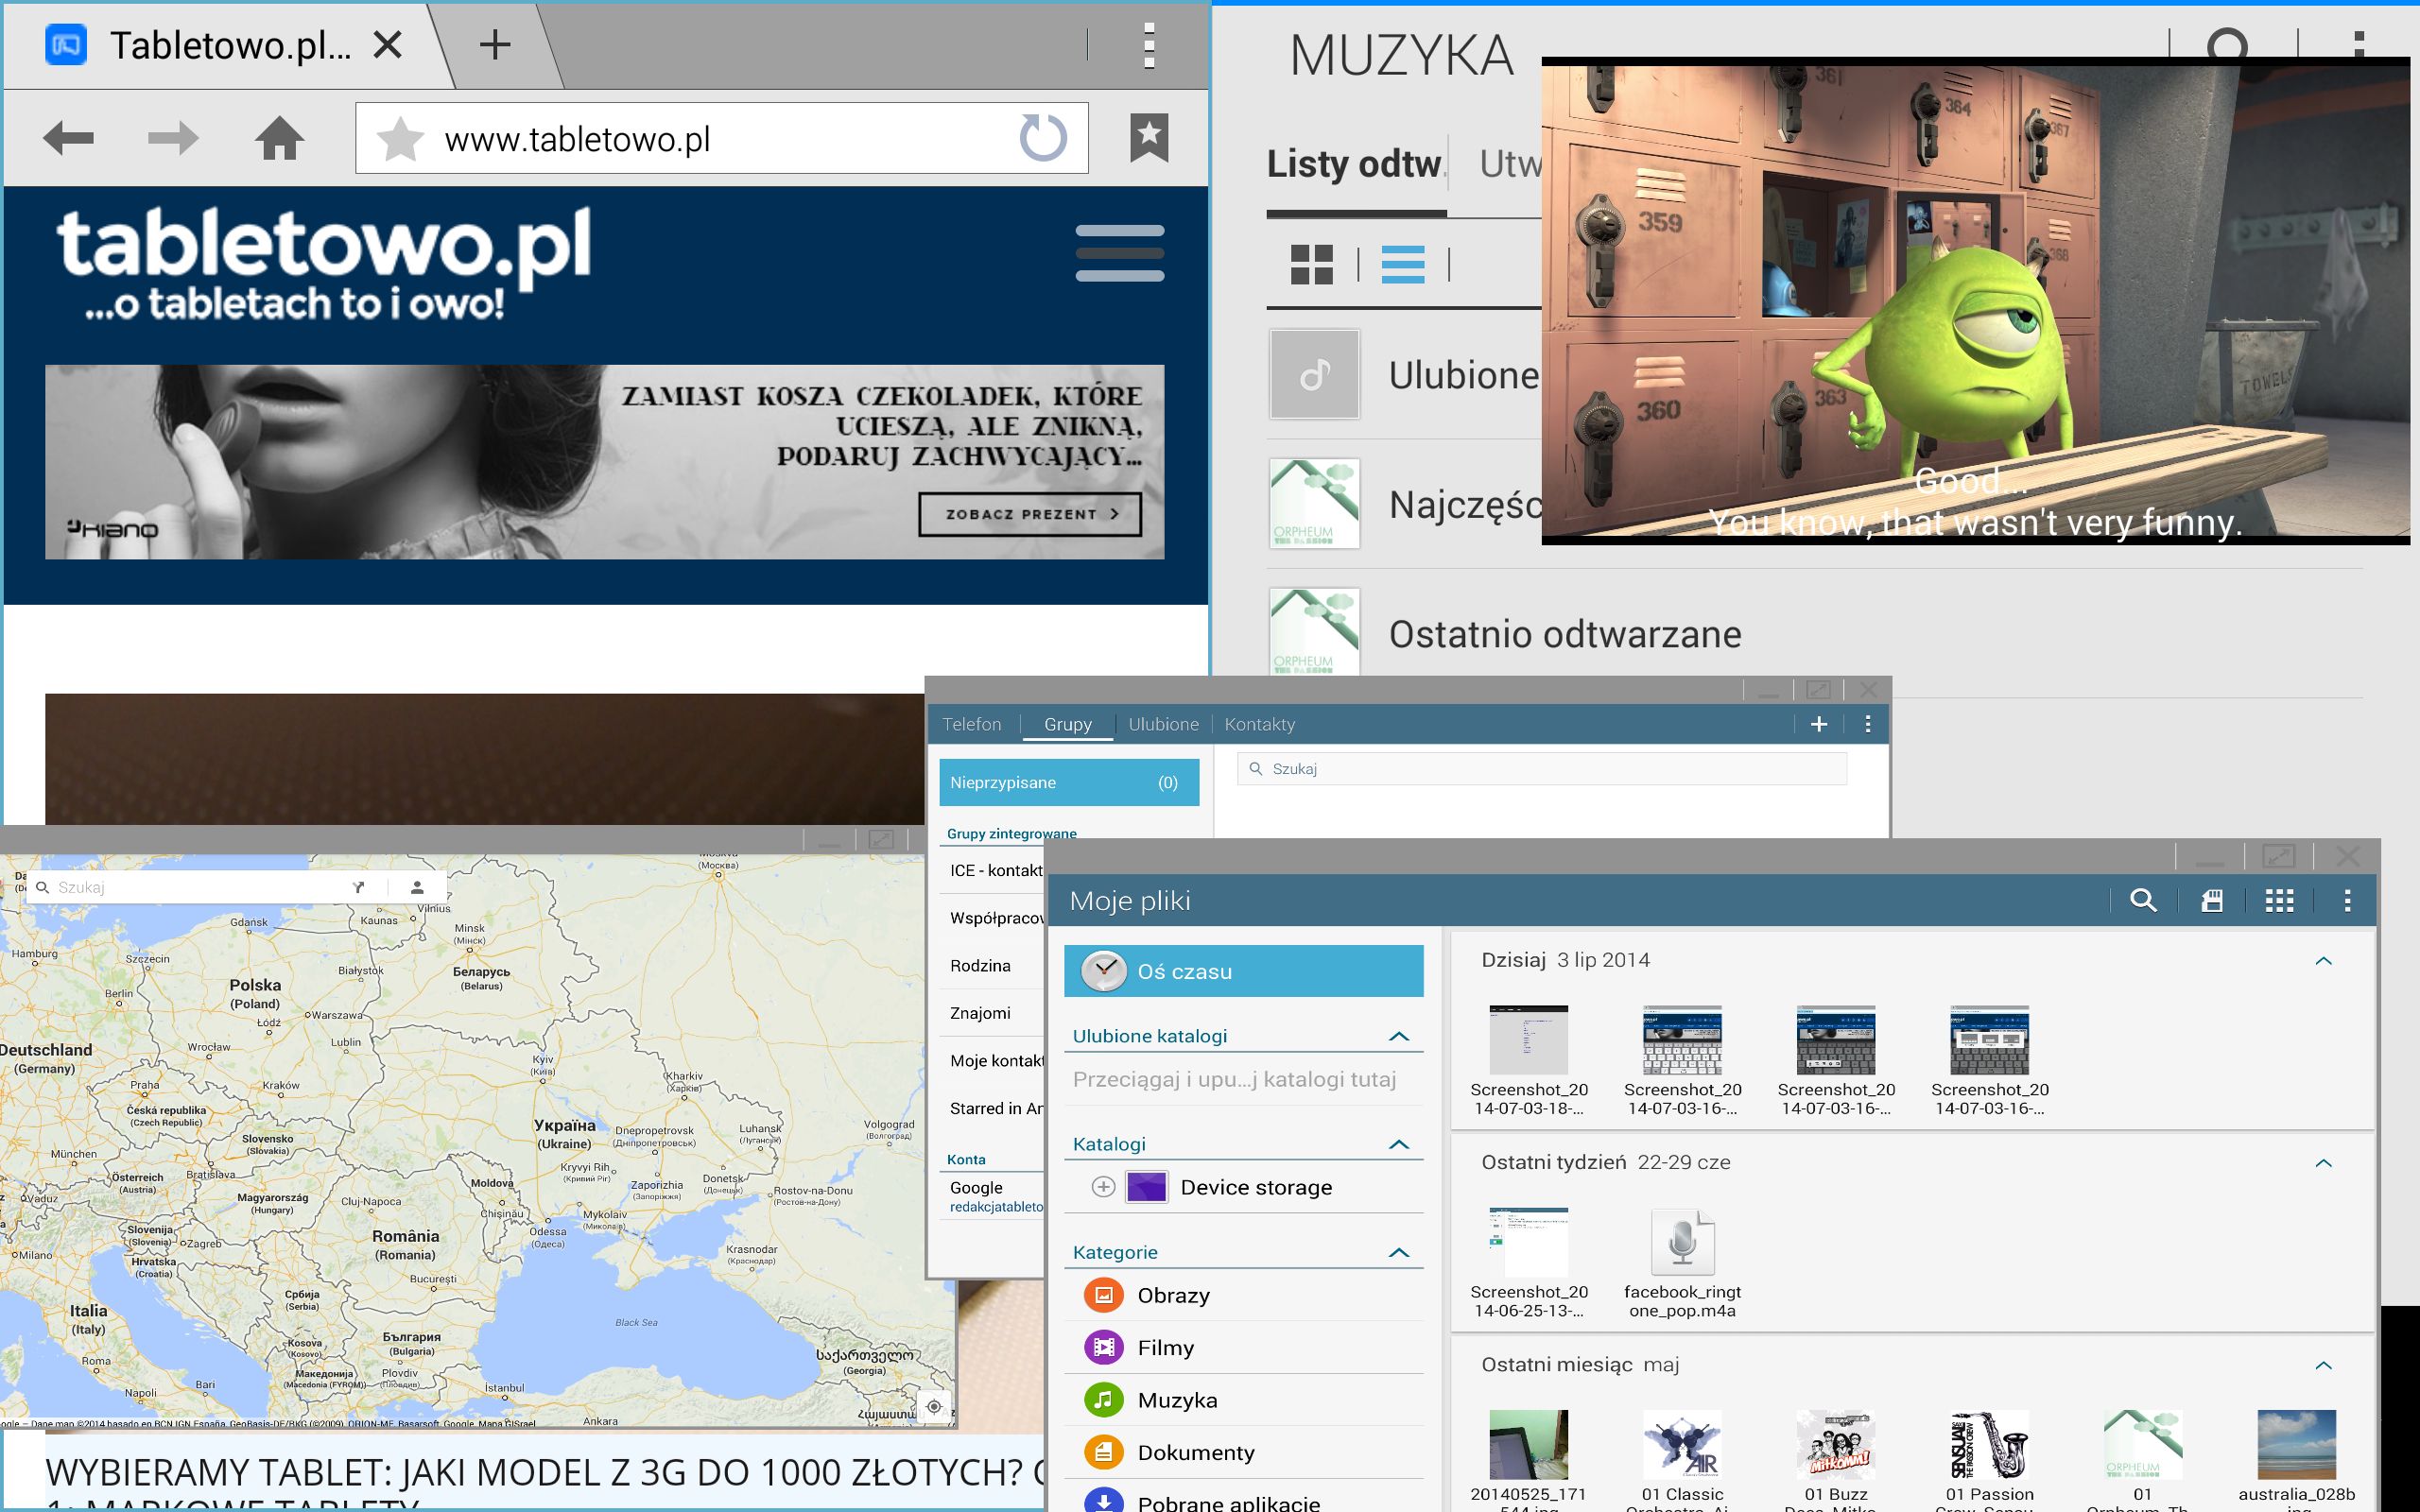Open Muzyka category in Moje pliki

pos(1243,1400)
